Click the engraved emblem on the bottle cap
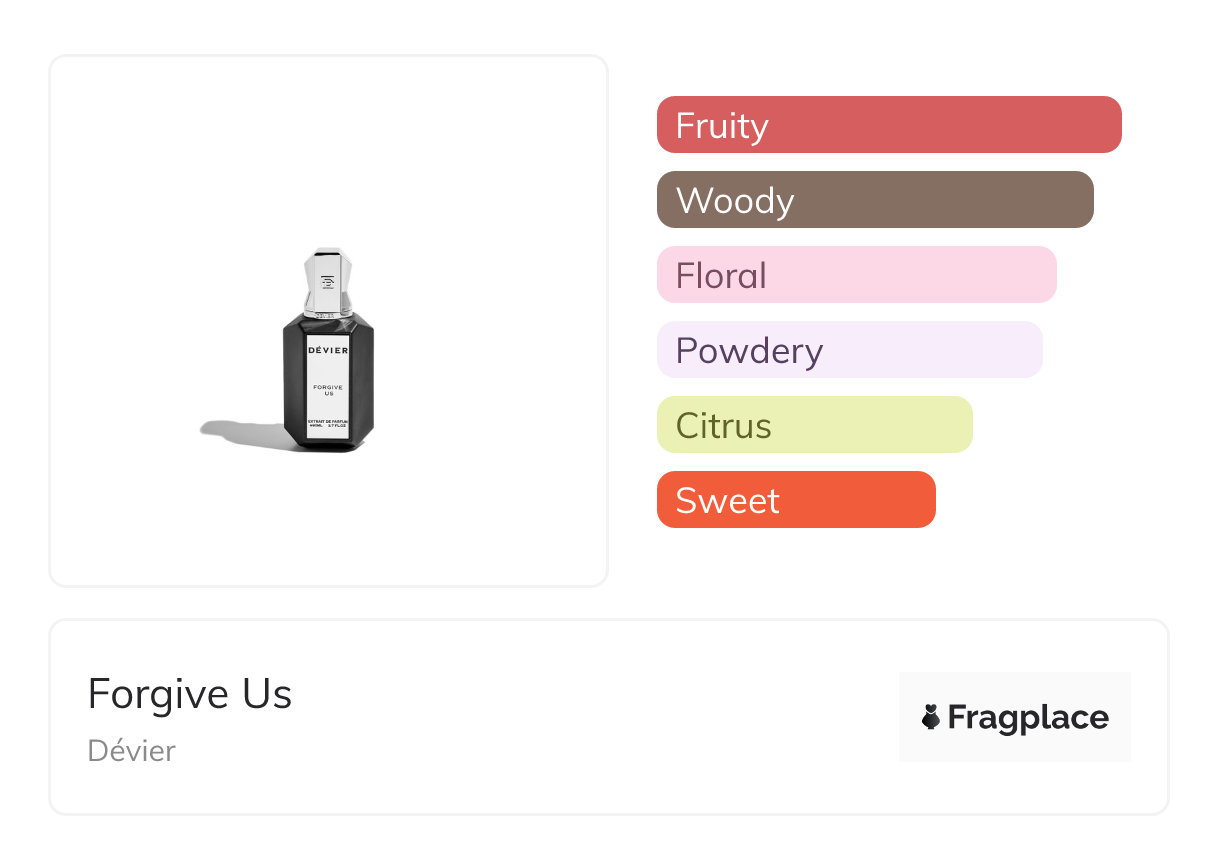Image resolution: width=1218 pixels, height=864 pixels. [328, 282]
